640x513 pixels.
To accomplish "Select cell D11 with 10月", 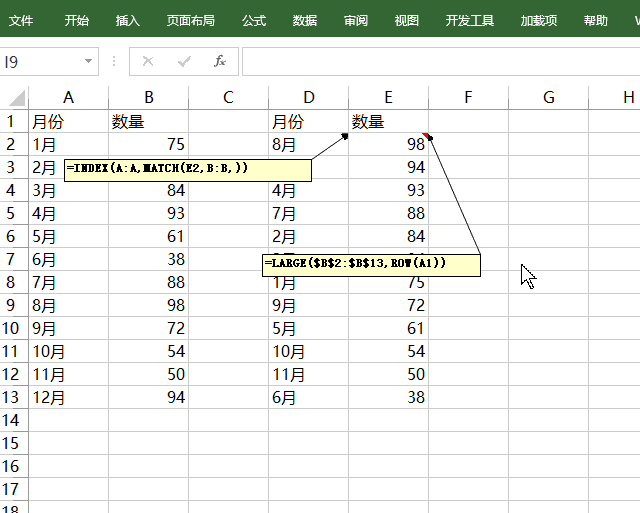I will click(x=309, y=351).
